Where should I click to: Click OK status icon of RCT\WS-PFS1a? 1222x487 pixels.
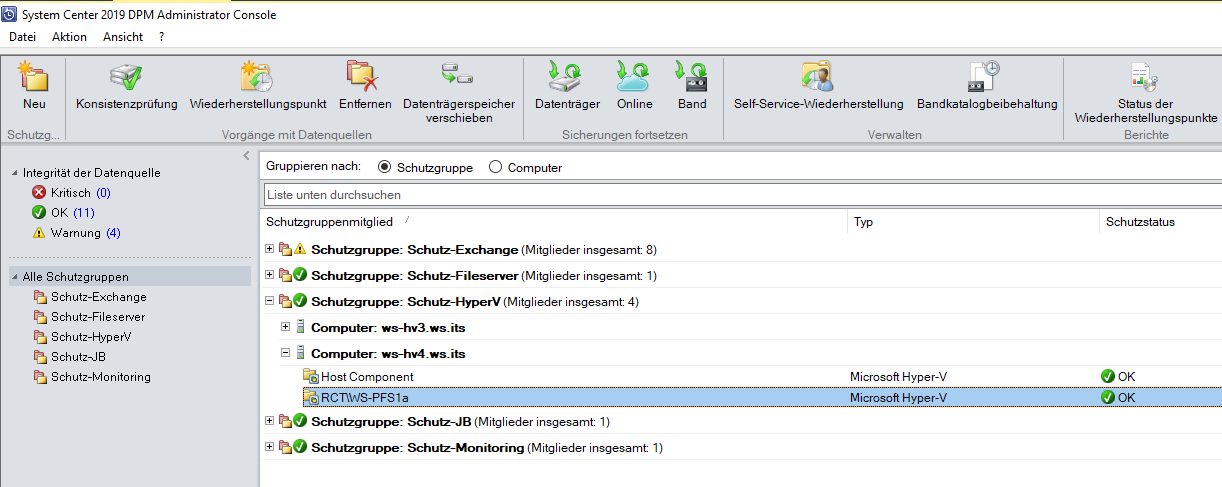1107,397
